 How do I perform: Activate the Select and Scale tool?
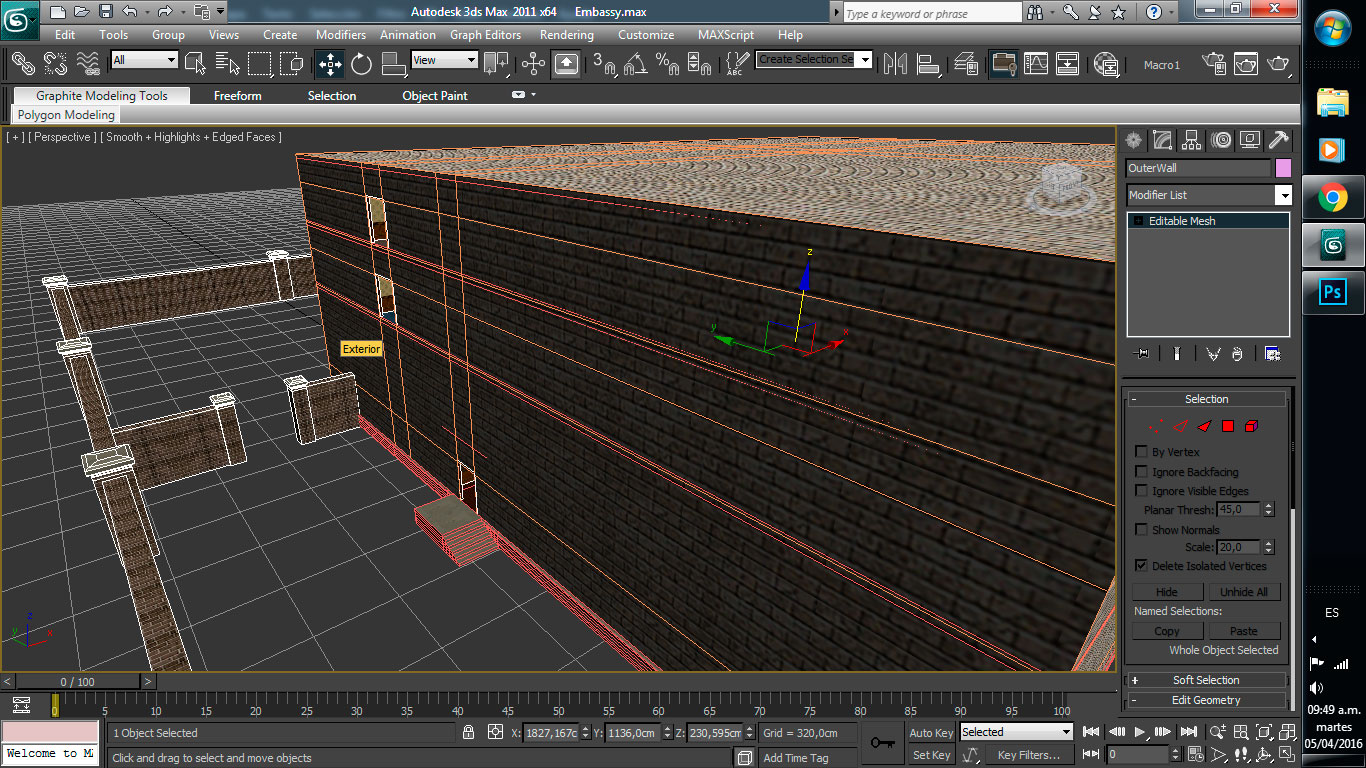(x=393, y=64)
